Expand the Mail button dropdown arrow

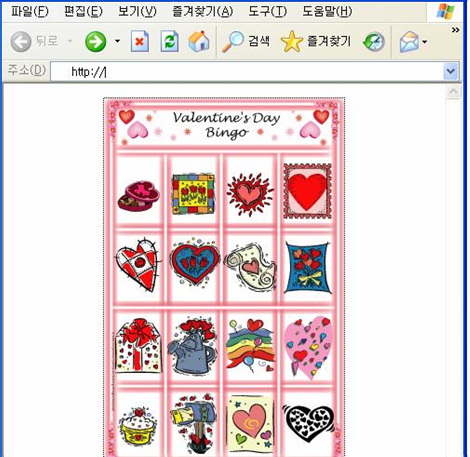[x=424, y=42]
